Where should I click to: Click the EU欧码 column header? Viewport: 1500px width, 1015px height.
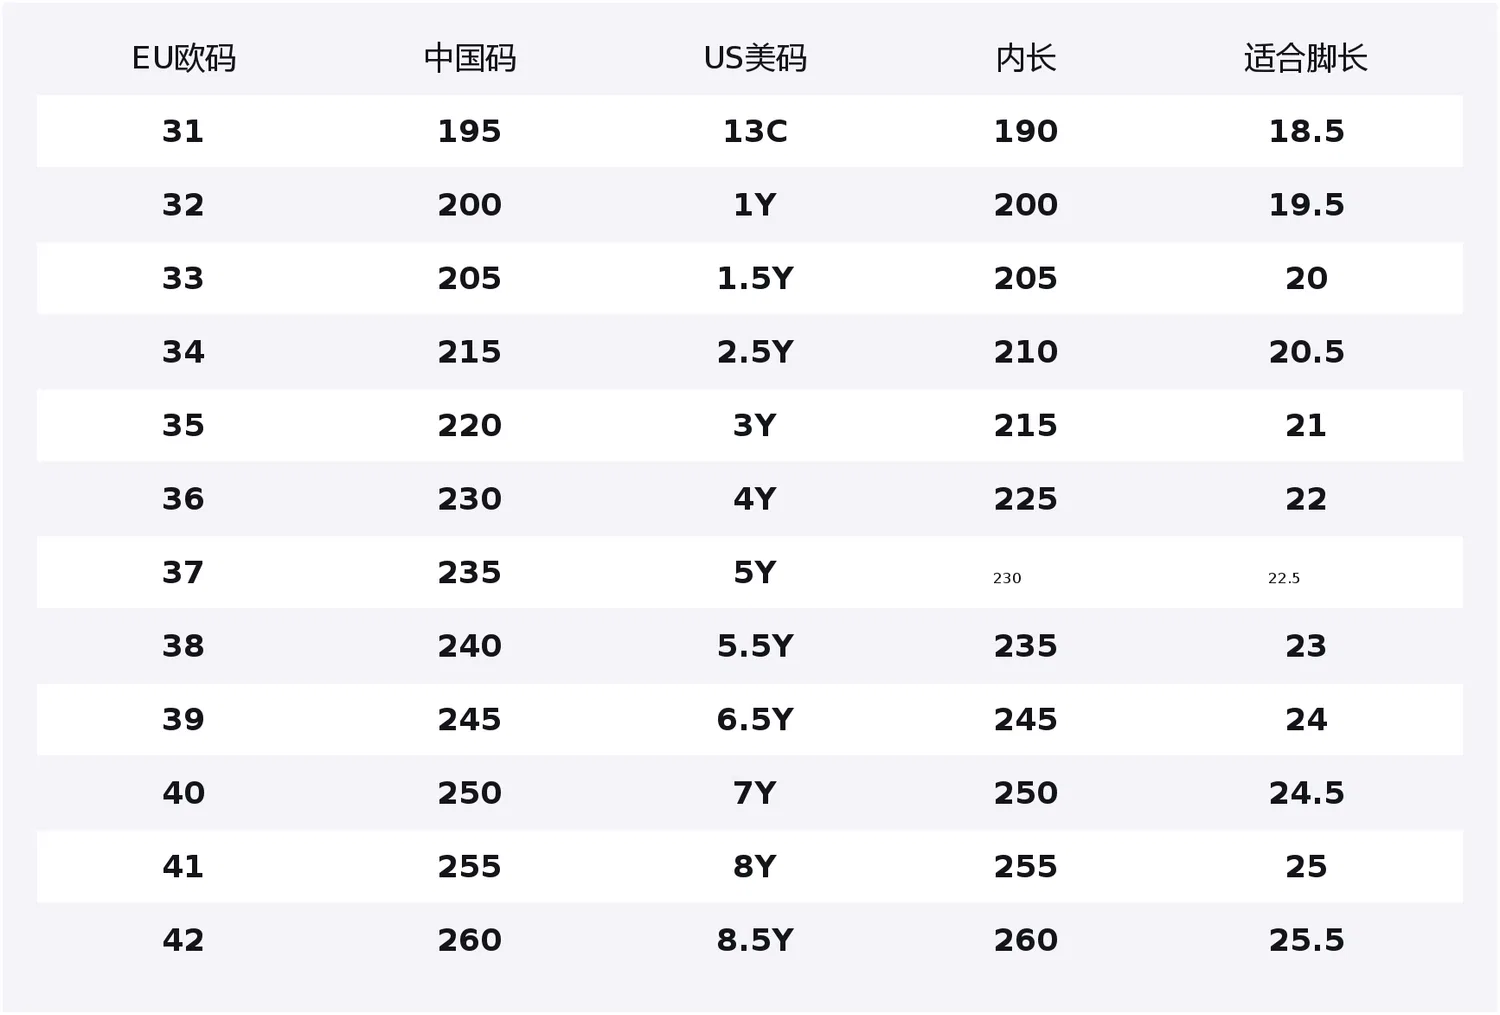184,58
